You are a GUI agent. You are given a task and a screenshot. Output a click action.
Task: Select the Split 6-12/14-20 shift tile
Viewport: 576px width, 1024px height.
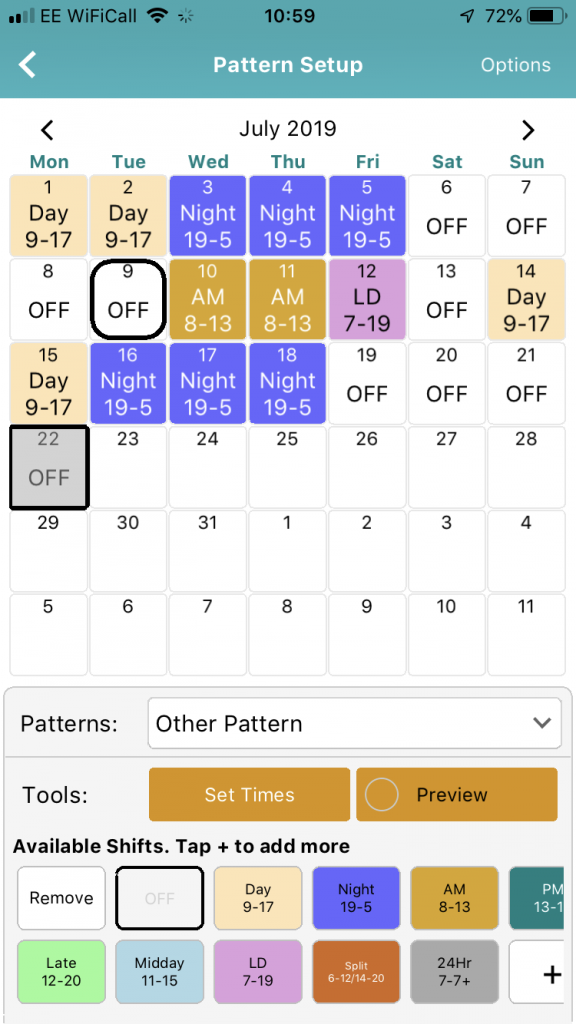(x=356, y=972)
